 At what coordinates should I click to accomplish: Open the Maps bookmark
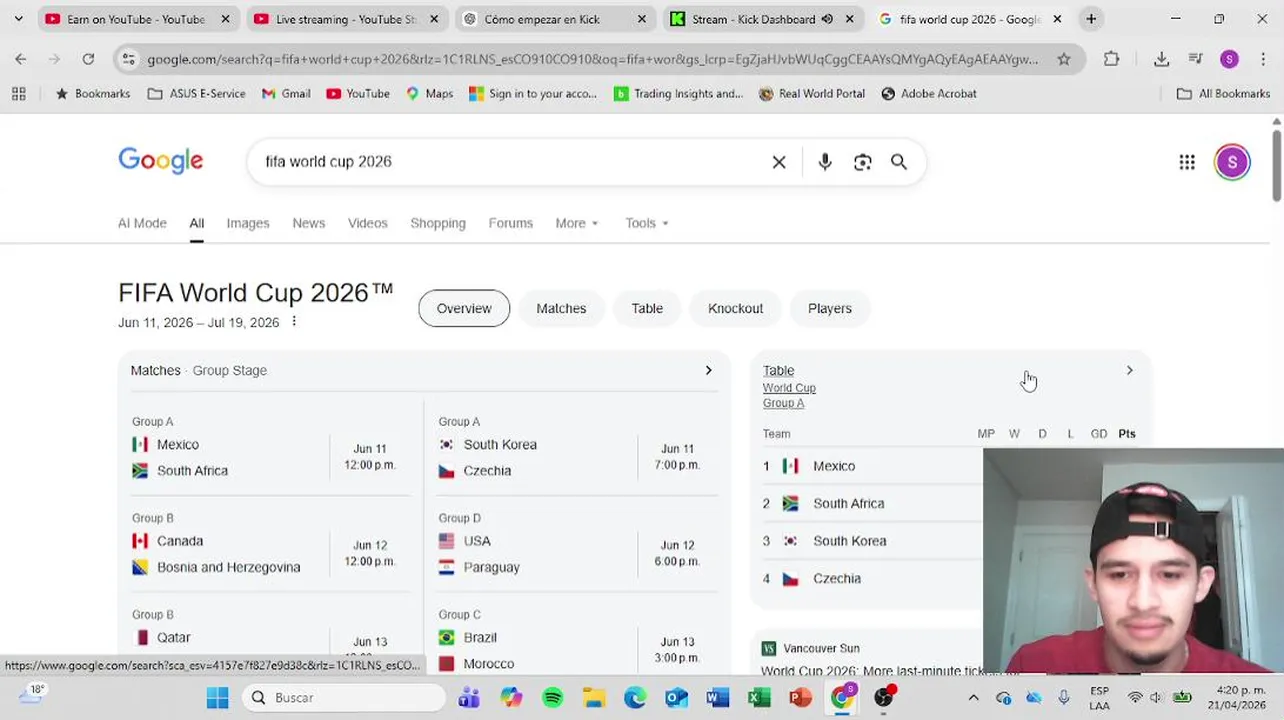[429, 93]
